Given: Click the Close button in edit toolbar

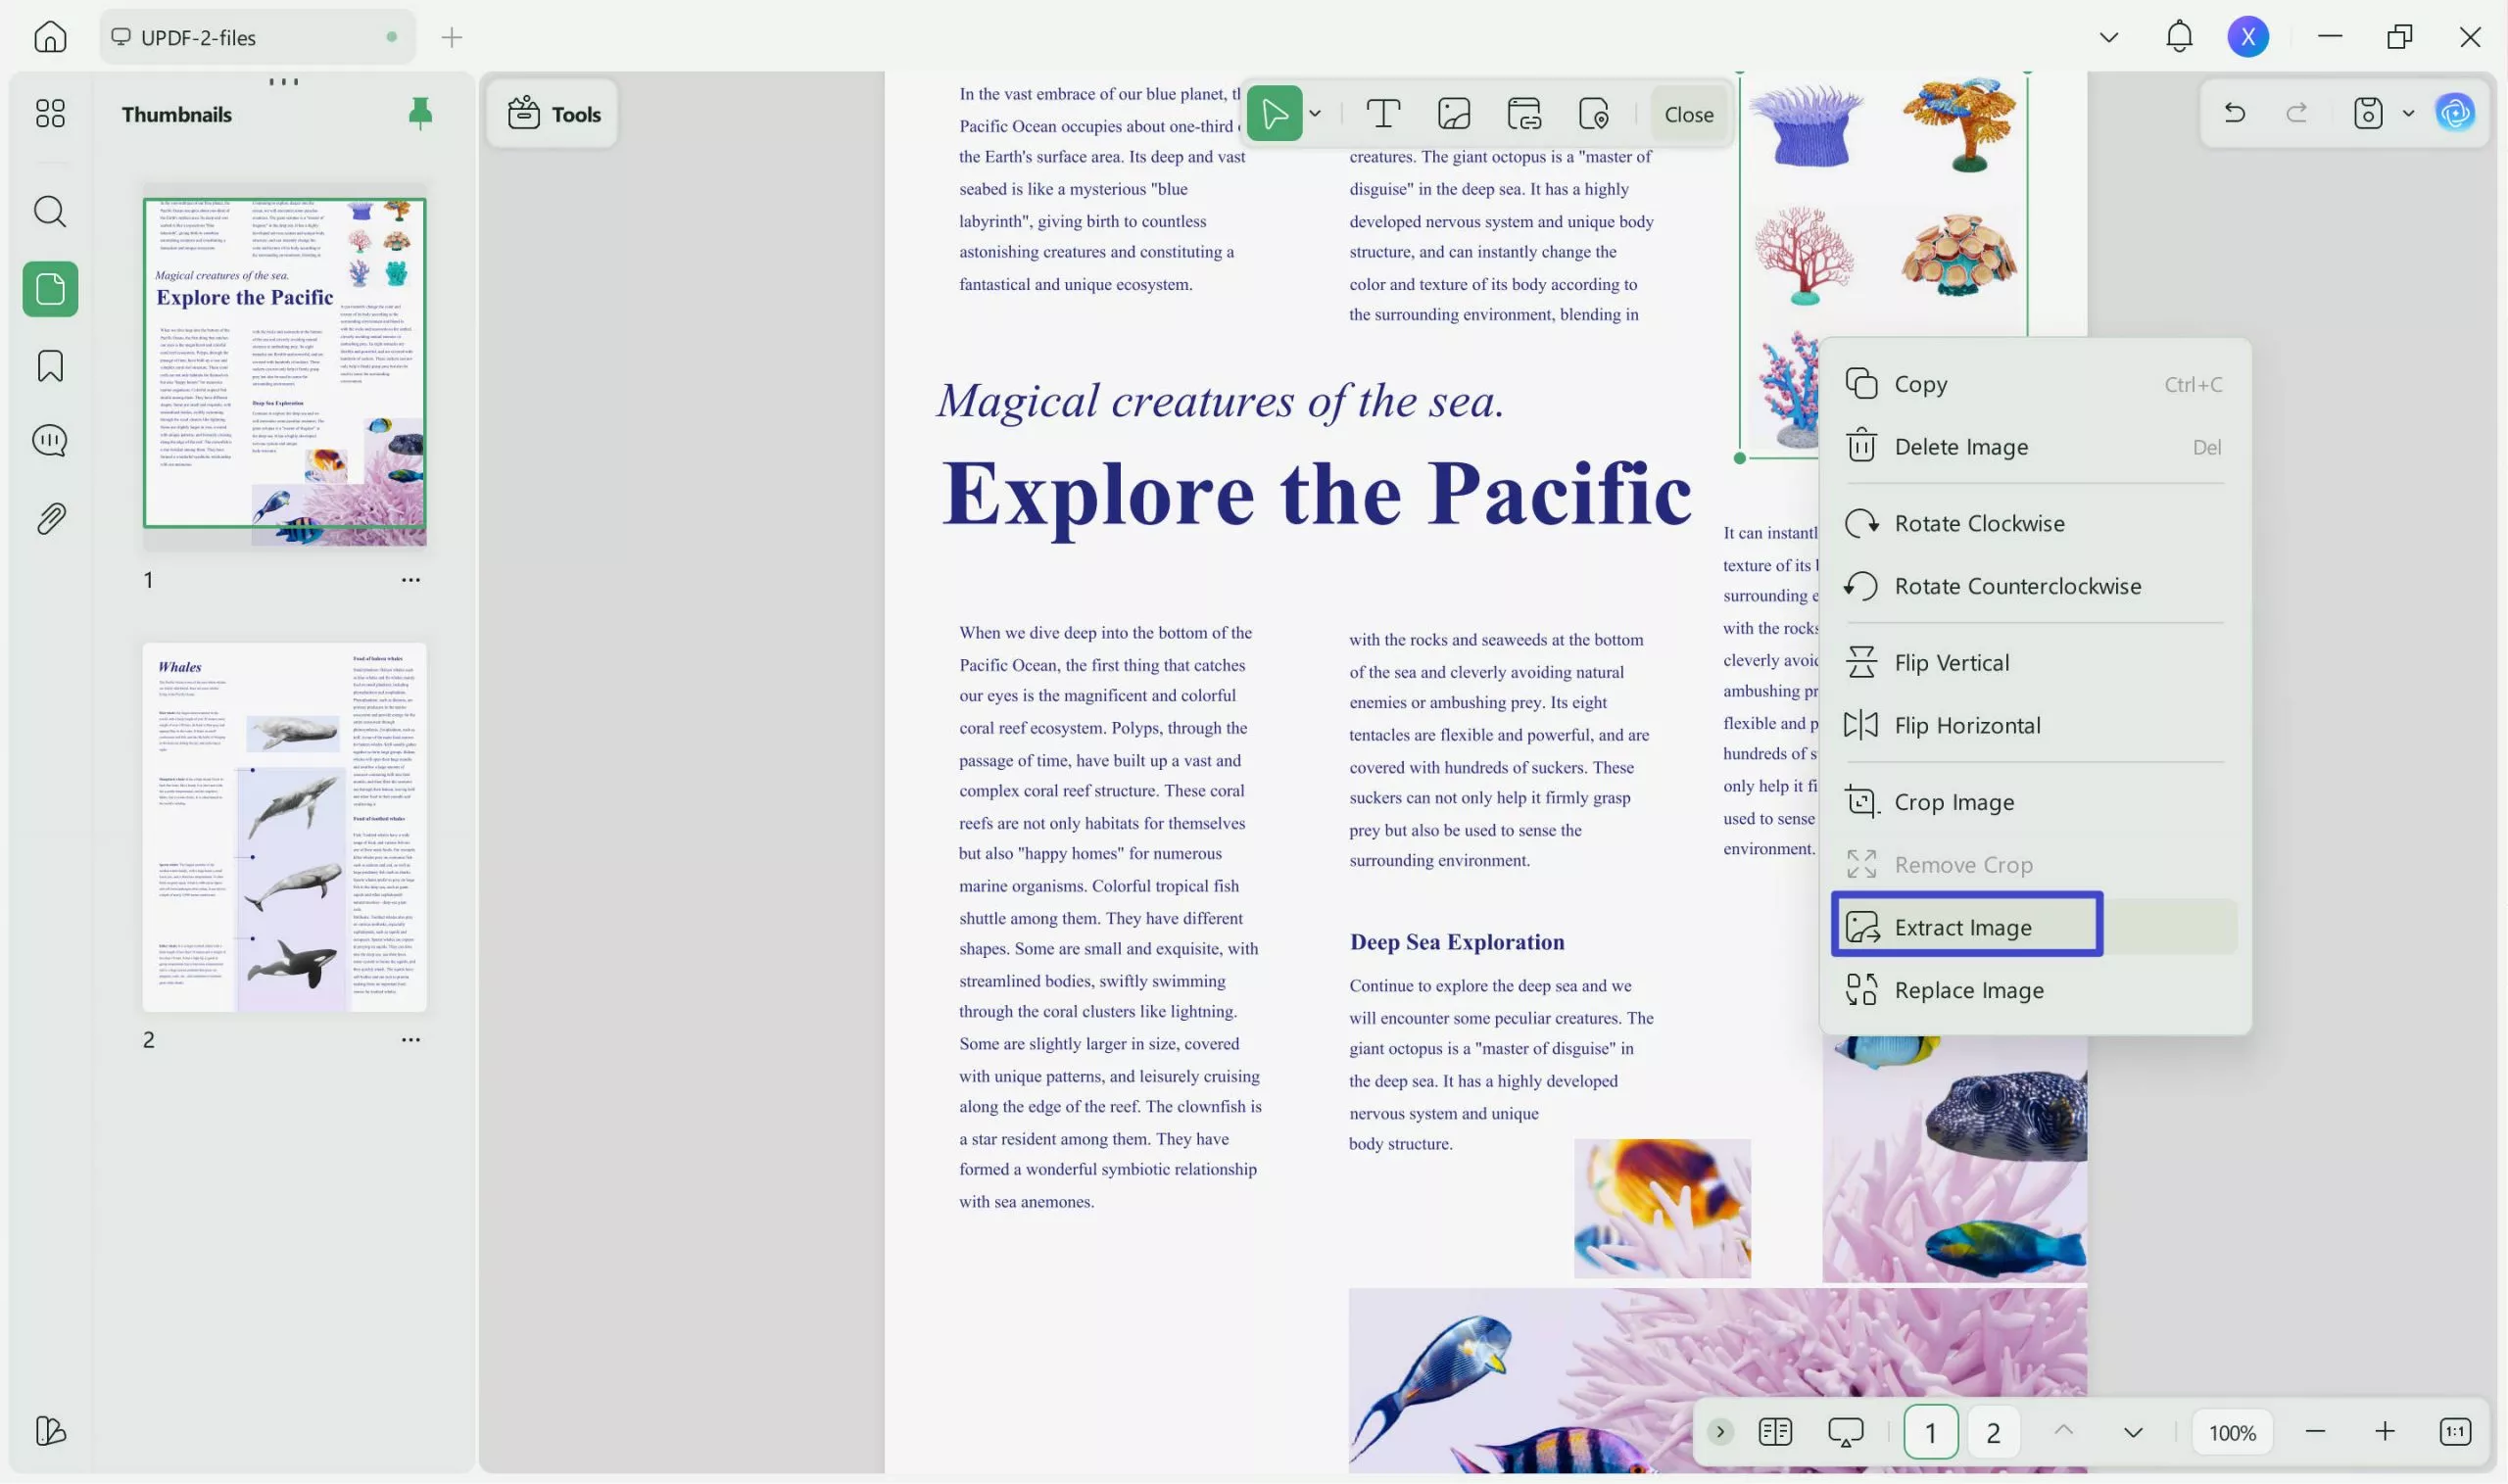Looking at the screenshot, I should point(1688,114).
